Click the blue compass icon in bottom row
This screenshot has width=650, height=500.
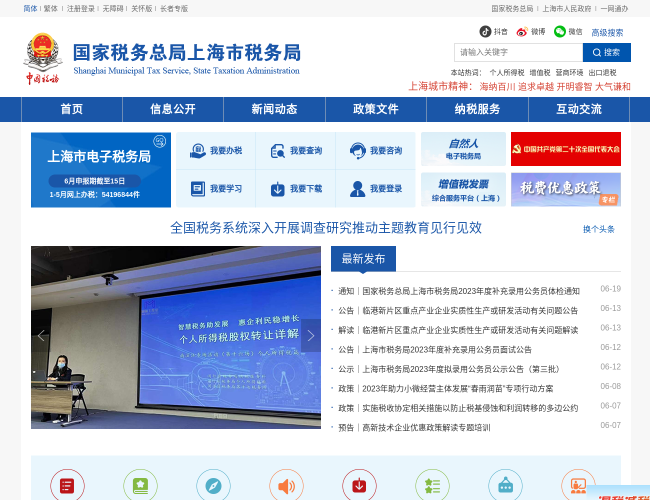pos(213,486)
